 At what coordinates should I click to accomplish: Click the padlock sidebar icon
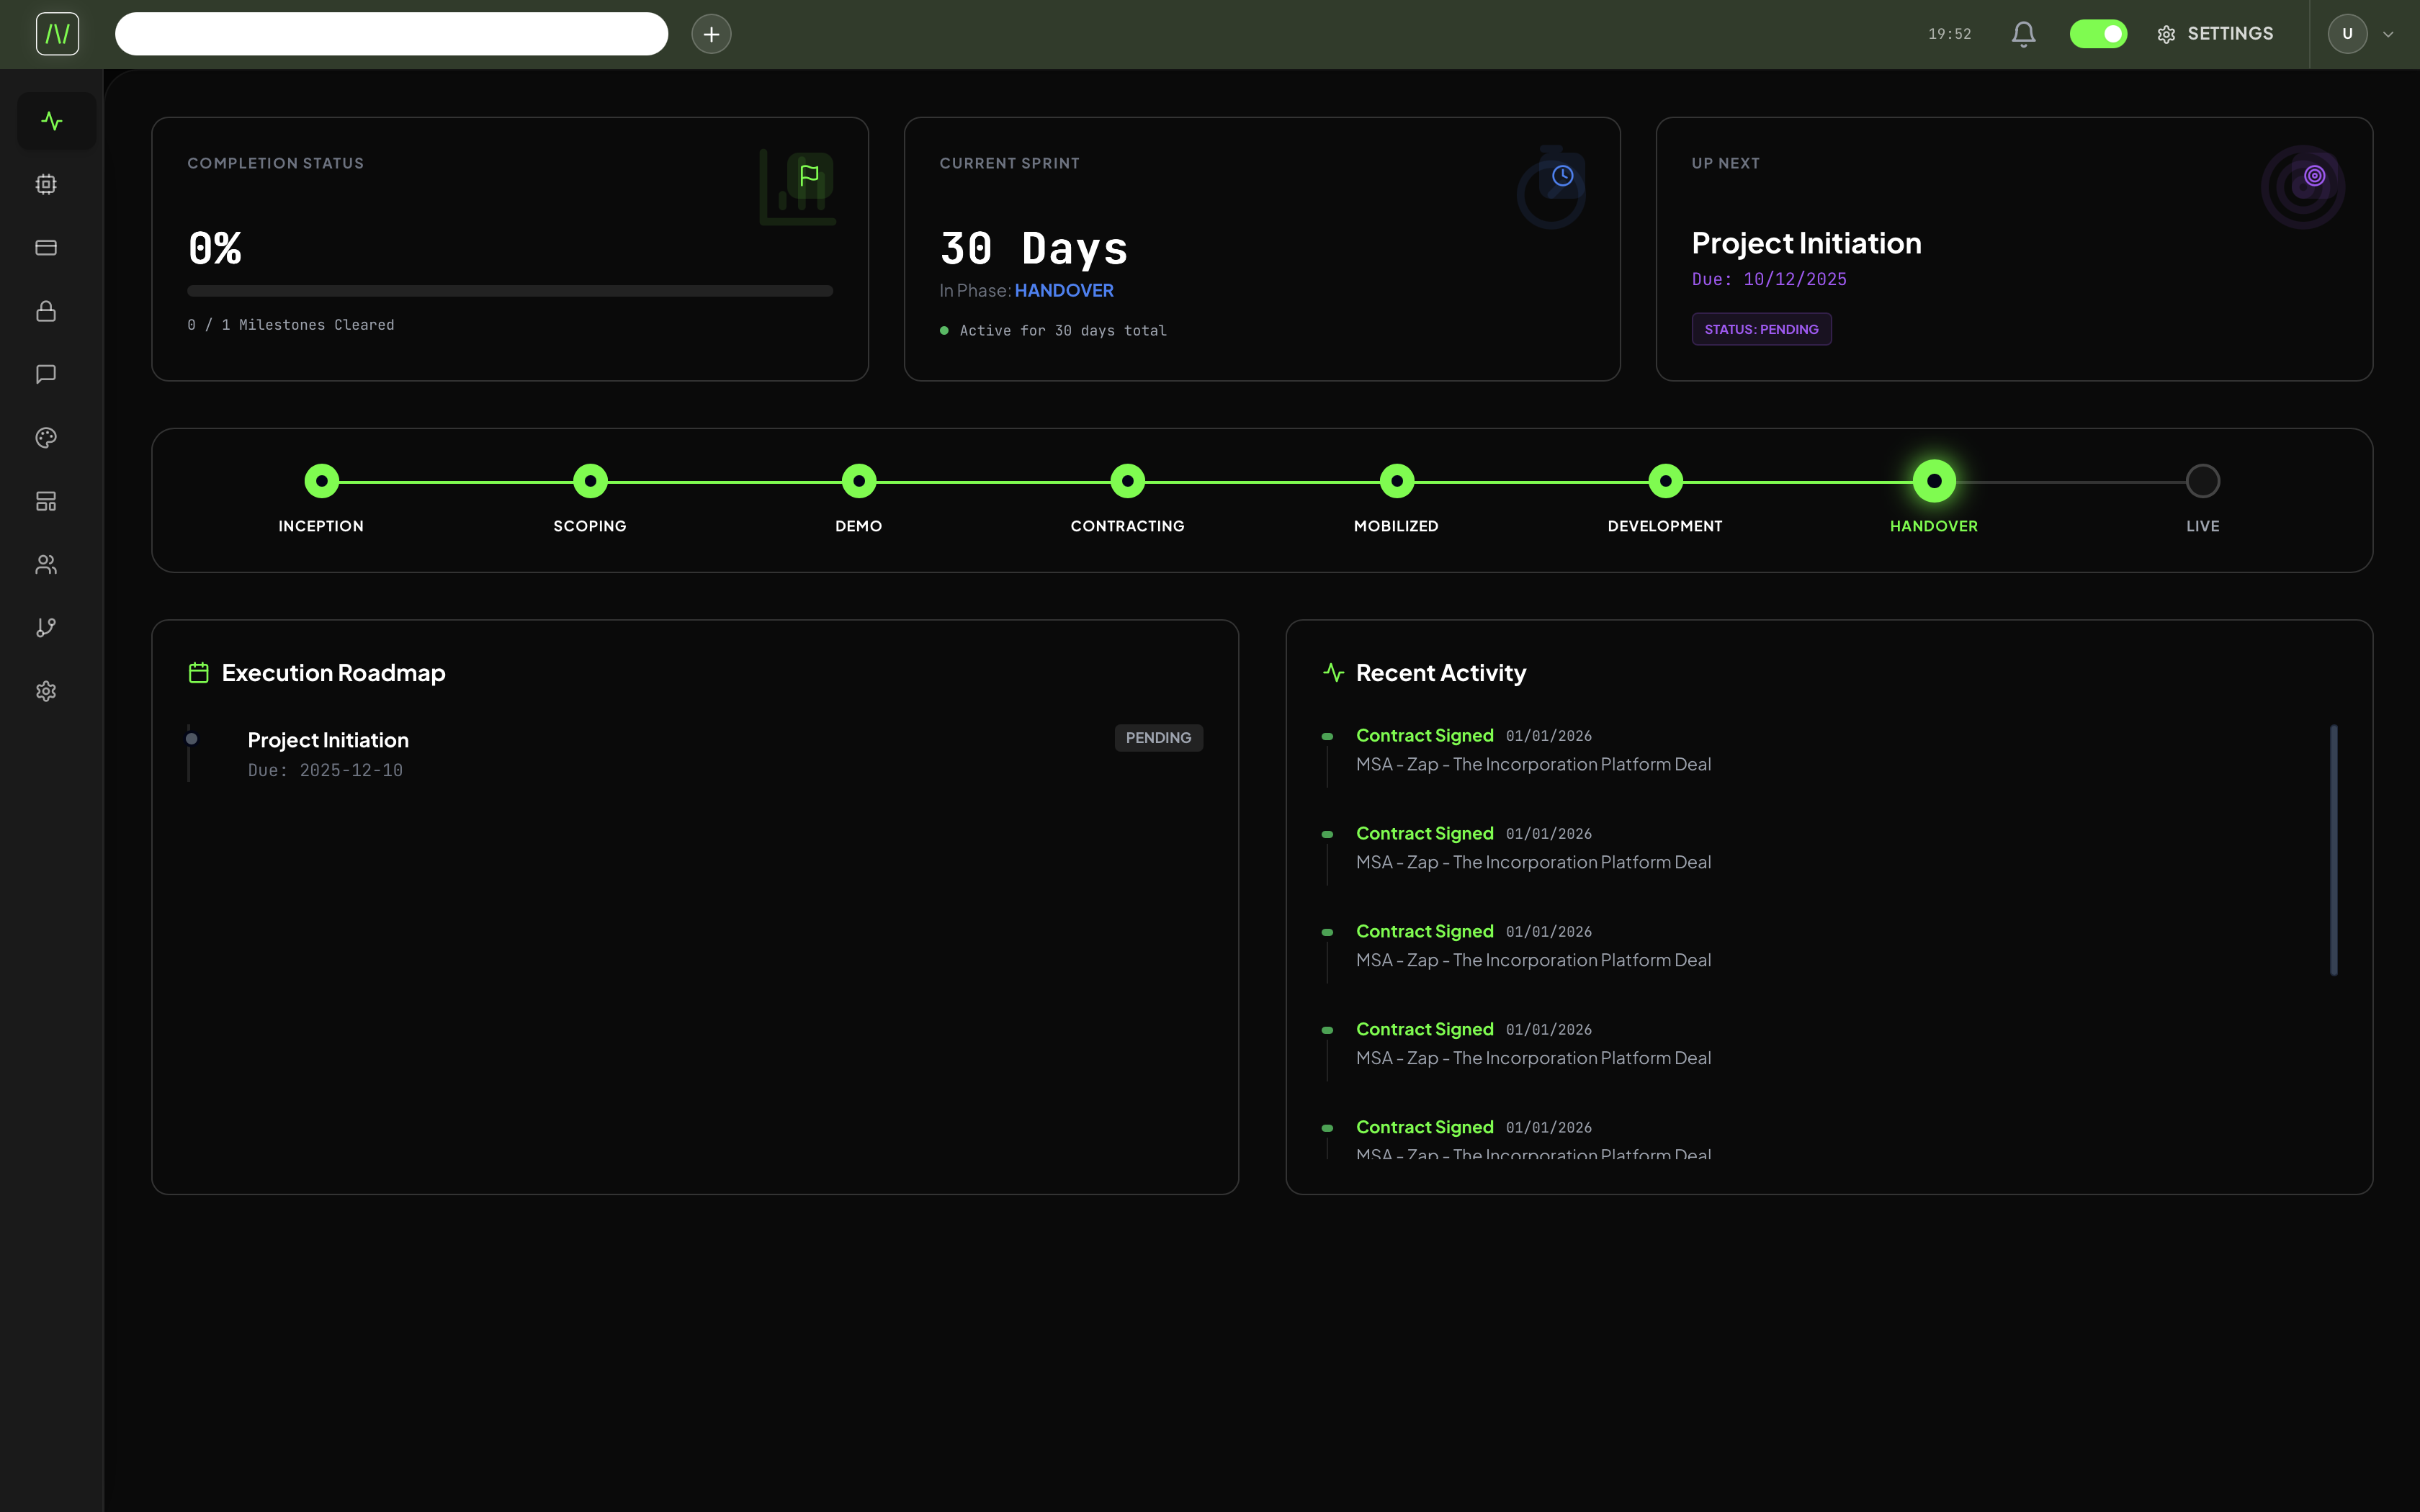coord(46,311)
